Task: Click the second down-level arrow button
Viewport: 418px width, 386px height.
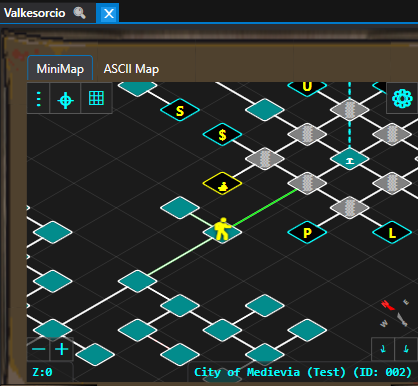Action: [x=406, y=349]
